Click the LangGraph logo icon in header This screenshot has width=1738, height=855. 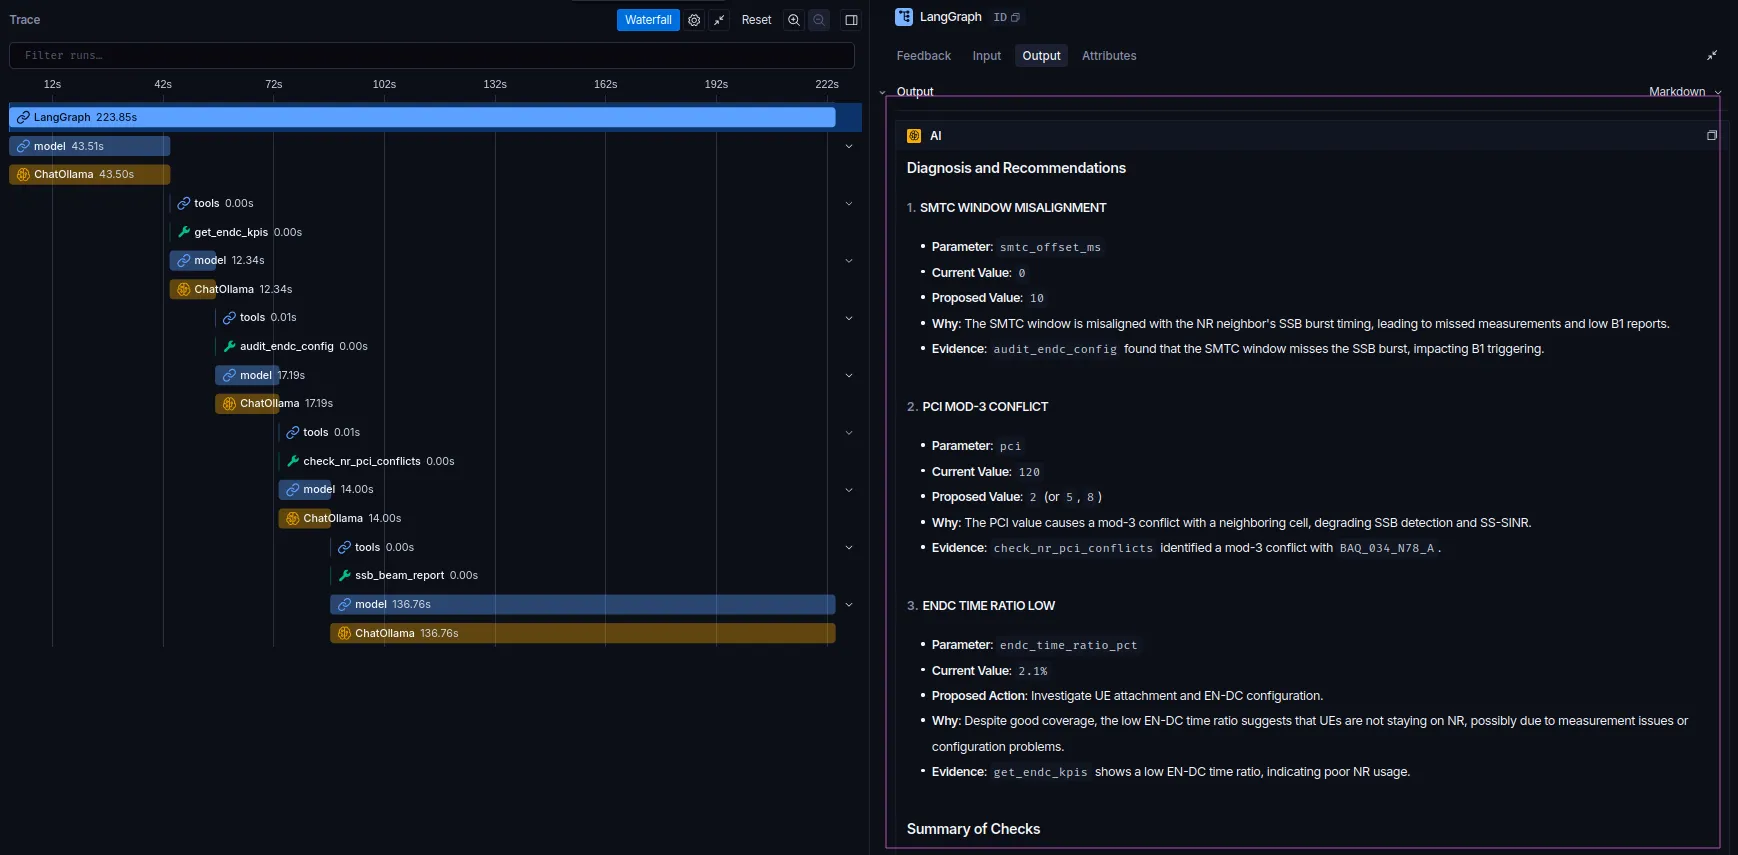pos(904,17)
